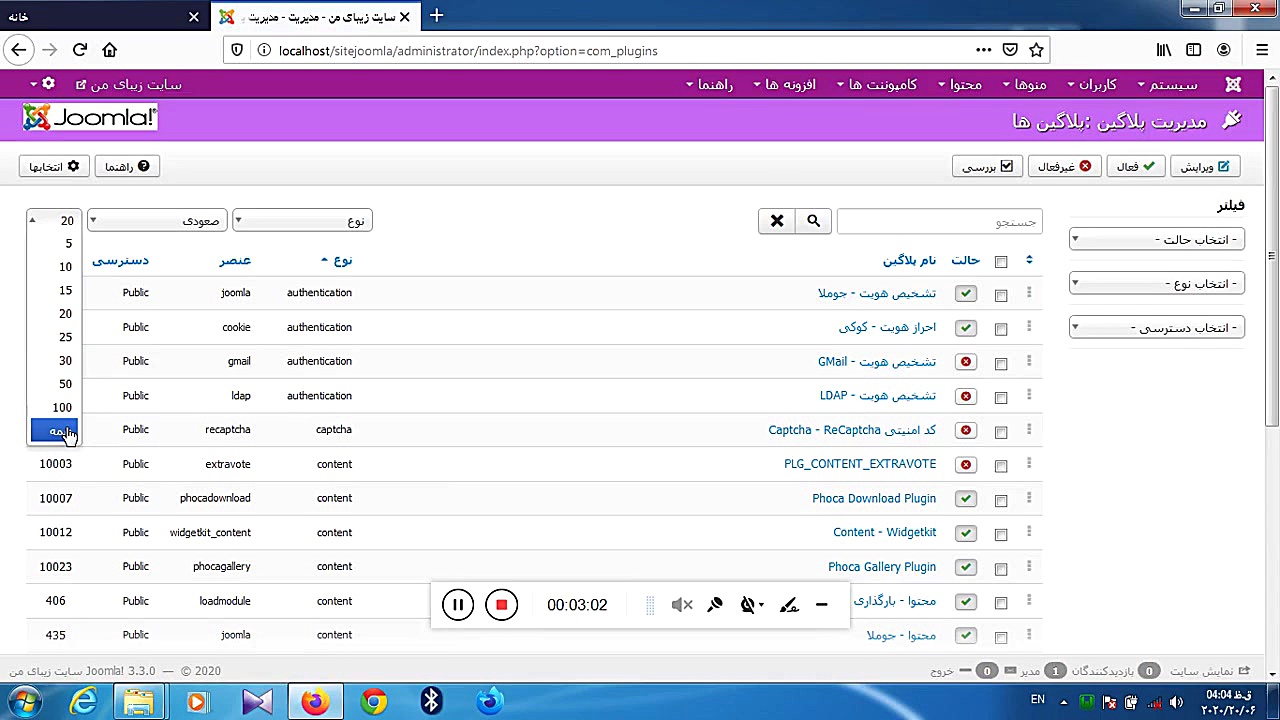Click the Joomla icon in the admin menu bar
Viewport: 1280px width, 720px height.
click(x=1233, y=85)
